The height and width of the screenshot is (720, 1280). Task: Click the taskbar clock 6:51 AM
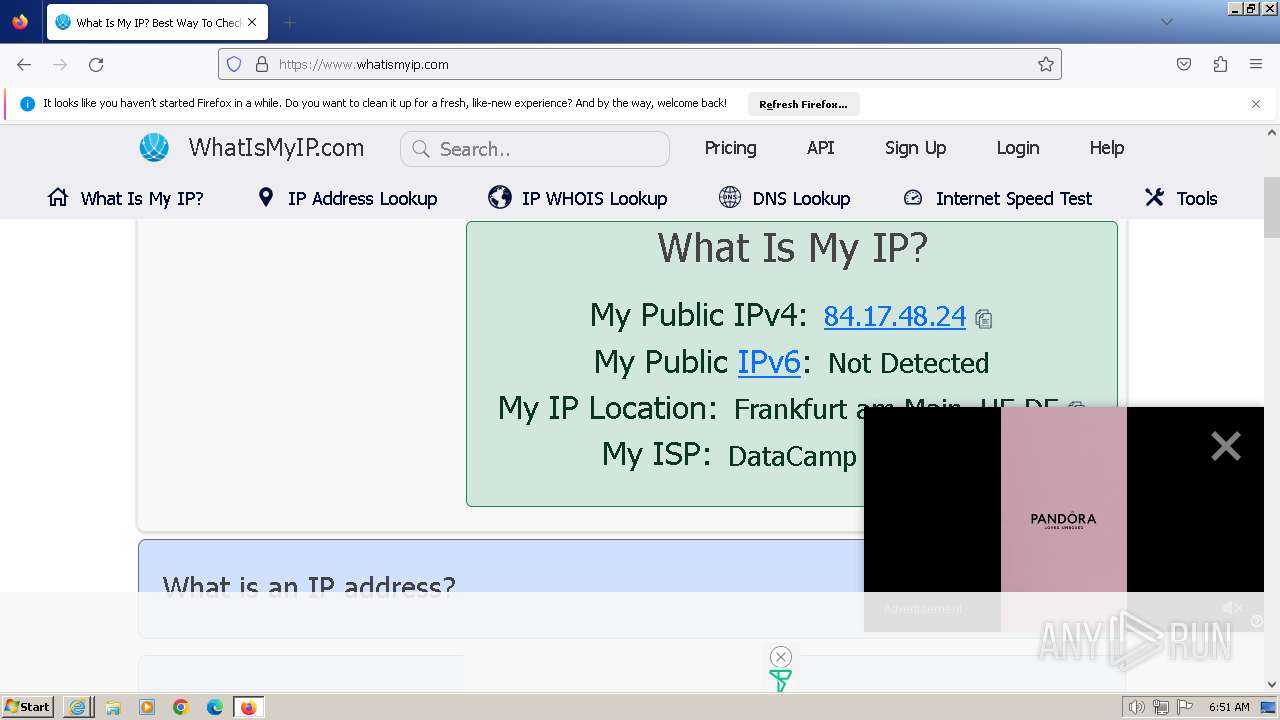point(1229,707)
